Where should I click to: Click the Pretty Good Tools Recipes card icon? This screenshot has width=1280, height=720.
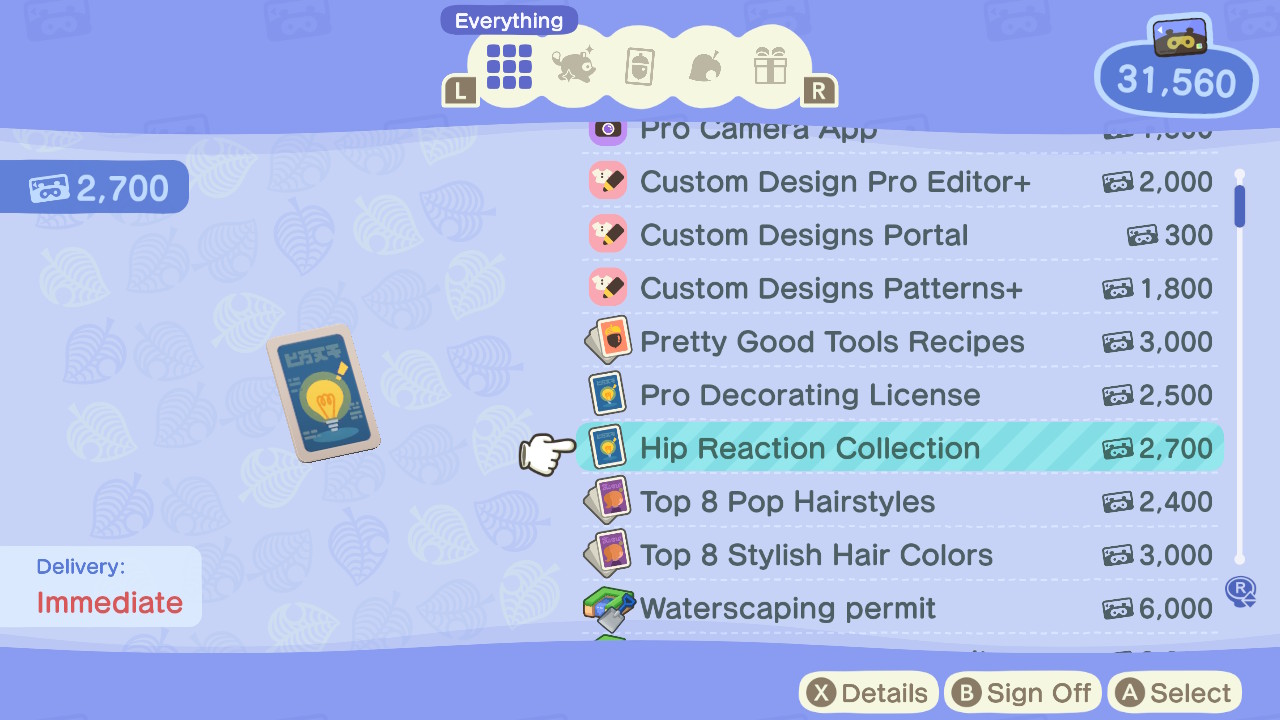(608, 341)
